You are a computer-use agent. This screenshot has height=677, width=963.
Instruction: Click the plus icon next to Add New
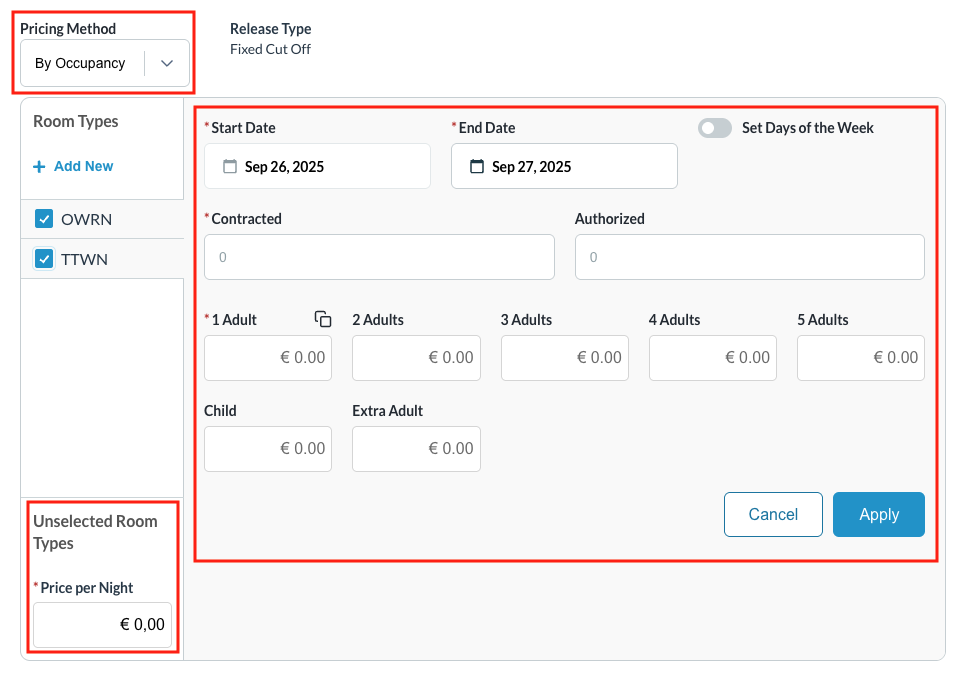pyautogui.click(x=39, y=167)
